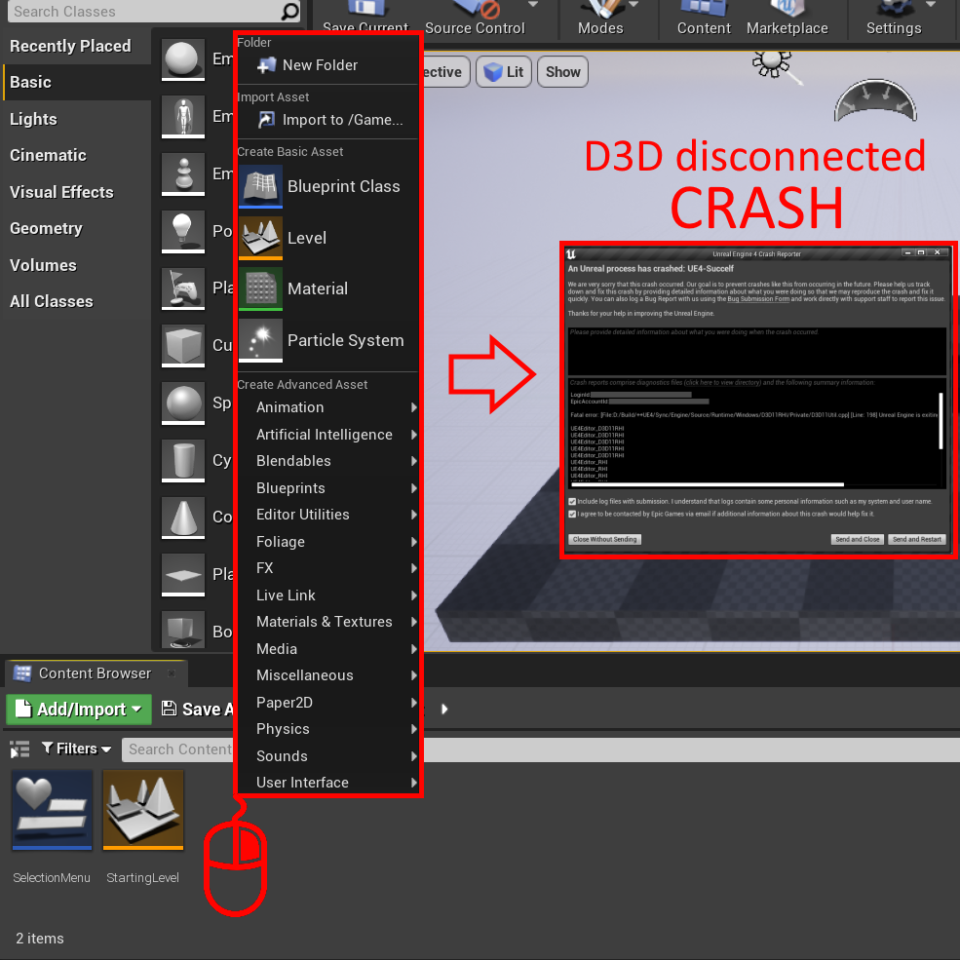This screenshot has width=960, height=960.
Task: Switch to the Content Browser tab
Action: pyautogui.click(x=96, y=673)
